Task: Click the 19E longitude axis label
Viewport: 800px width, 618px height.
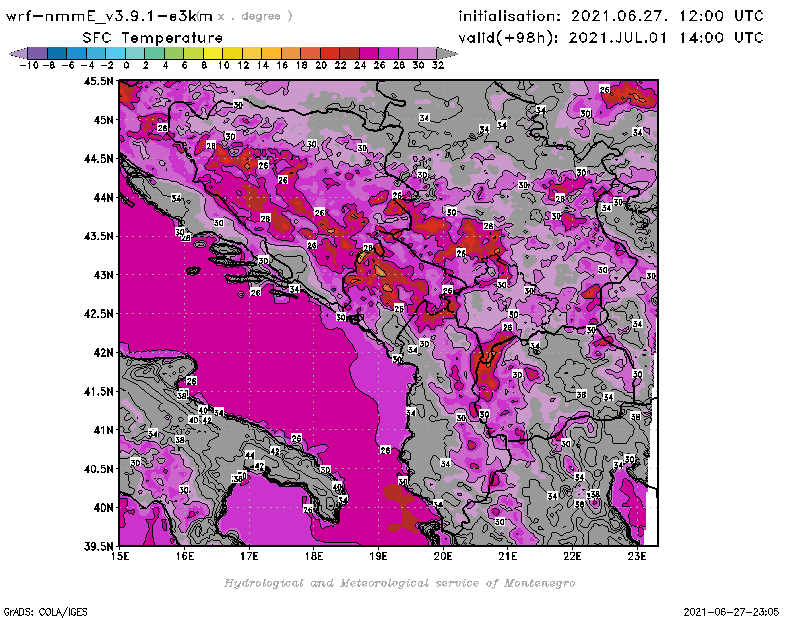Action: click(x=379, y=556)
